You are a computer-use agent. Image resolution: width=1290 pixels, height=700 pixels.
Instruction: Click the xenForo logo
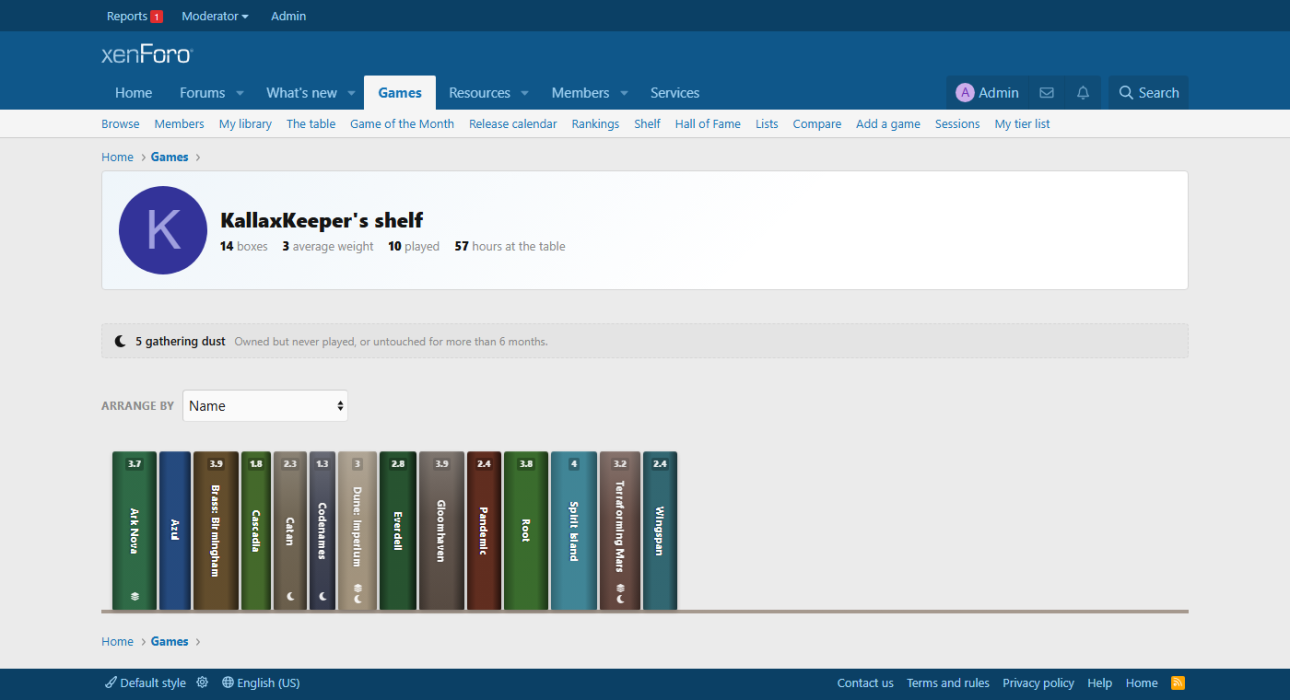click(x=146, y=54)
